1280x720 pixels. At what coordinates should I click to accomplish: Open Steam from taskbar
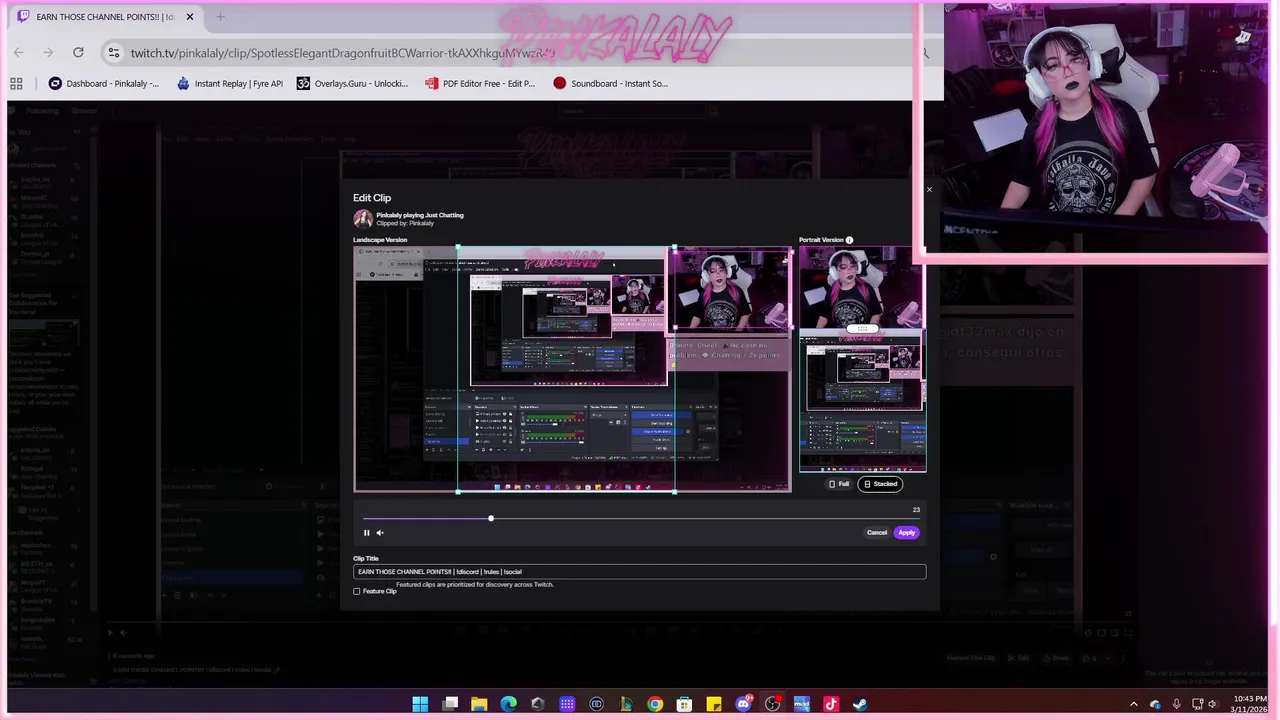tap(860, 704)
